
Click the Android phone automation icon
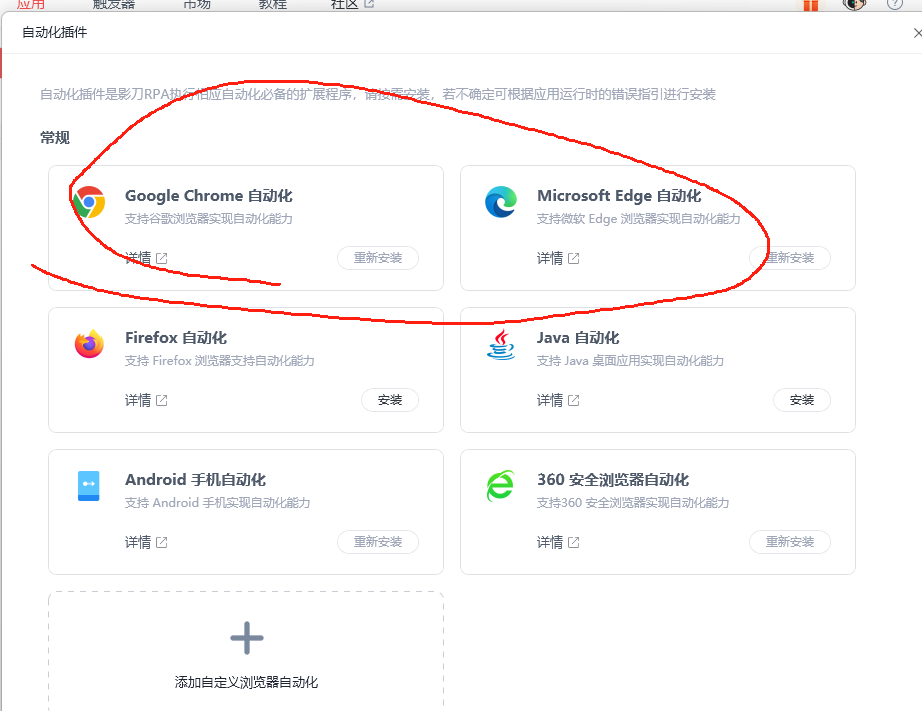89,486
